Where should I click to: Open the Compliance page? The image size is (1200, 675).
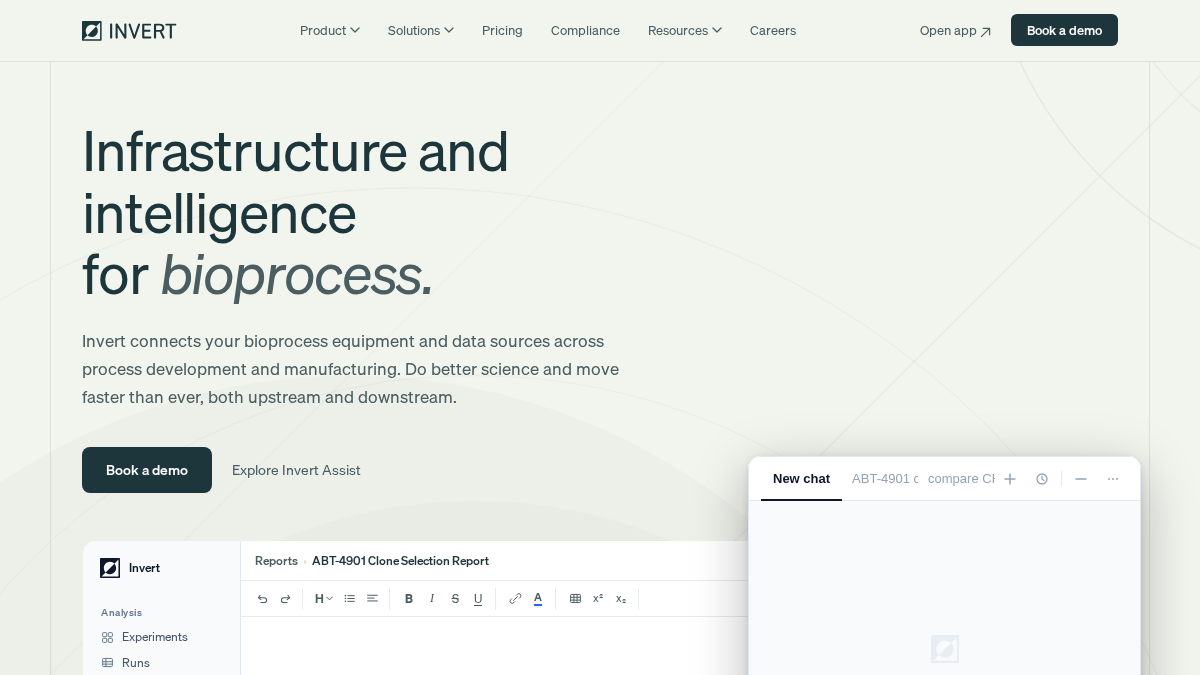pyautogui.click(x=585, y=30)
